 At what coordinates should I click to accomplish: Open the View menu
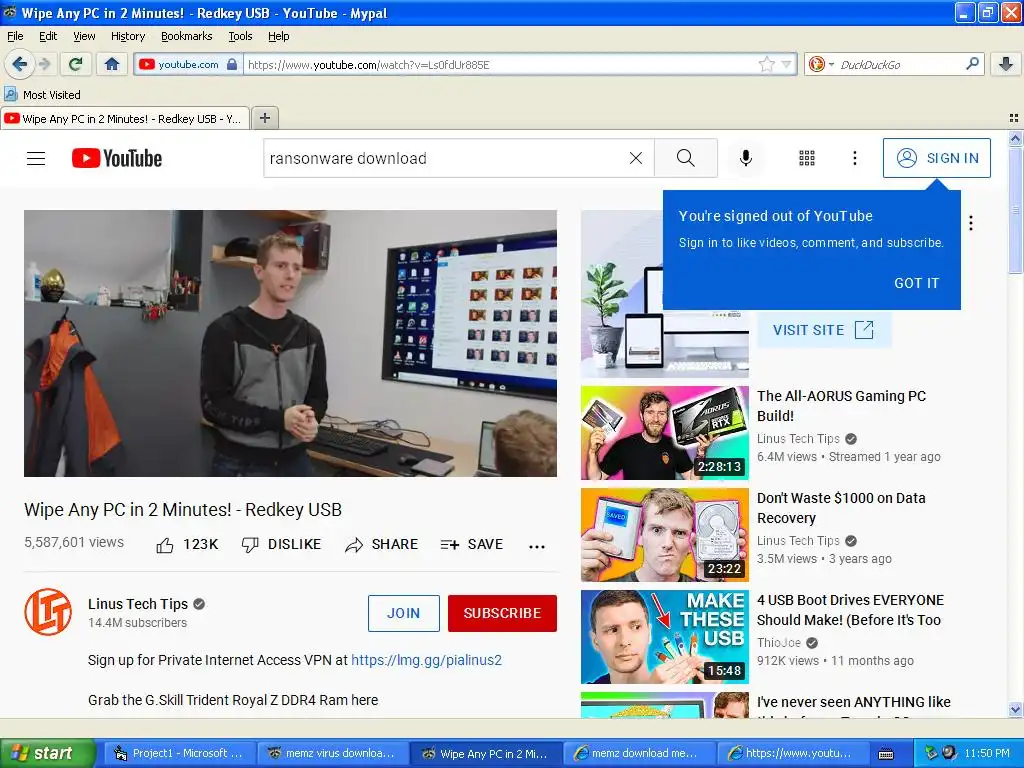pyautogui.click(x=84, y=36)
